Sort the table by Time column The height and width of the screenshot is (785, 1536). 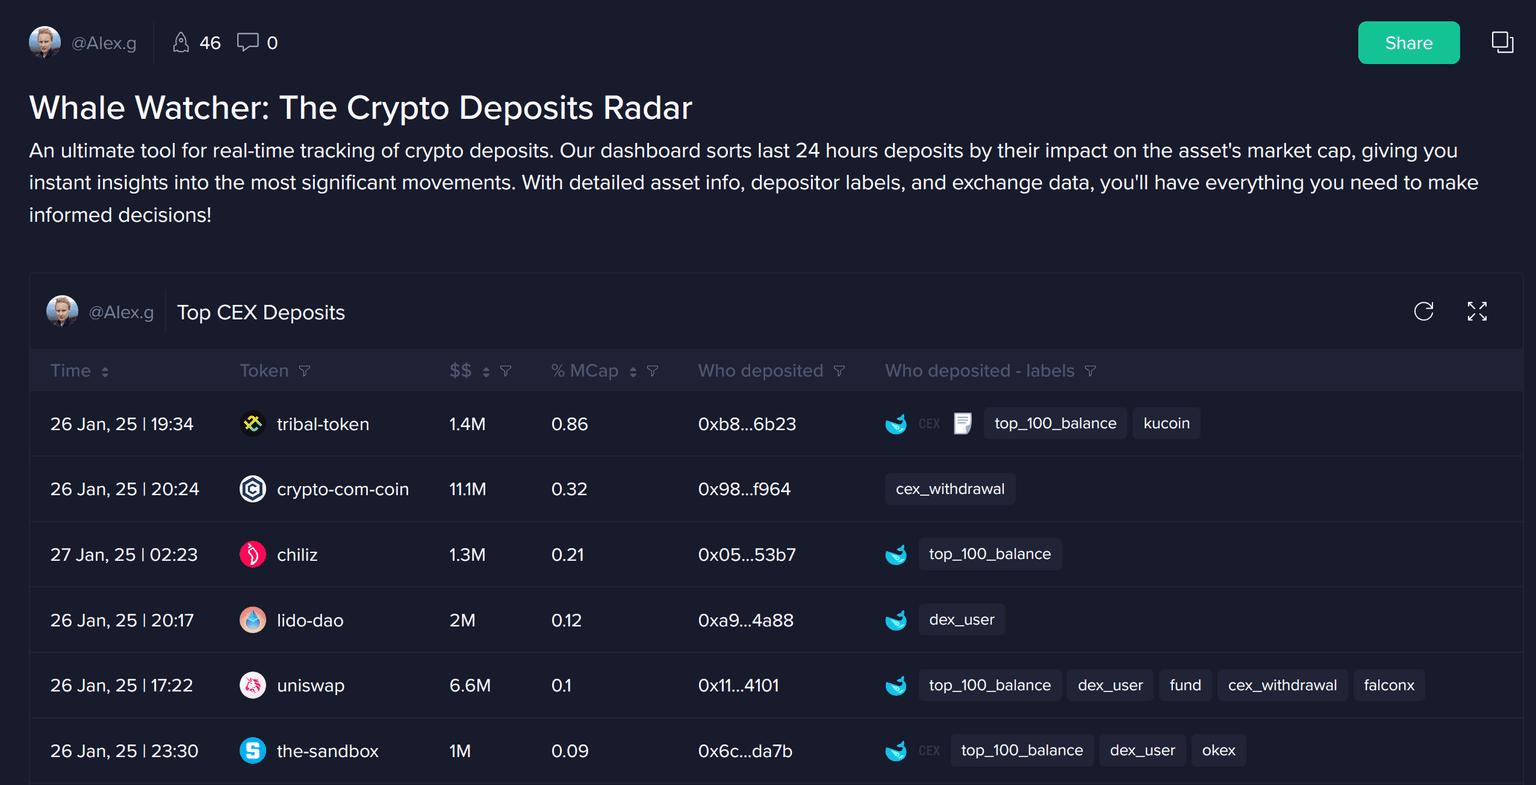point(105,372)
